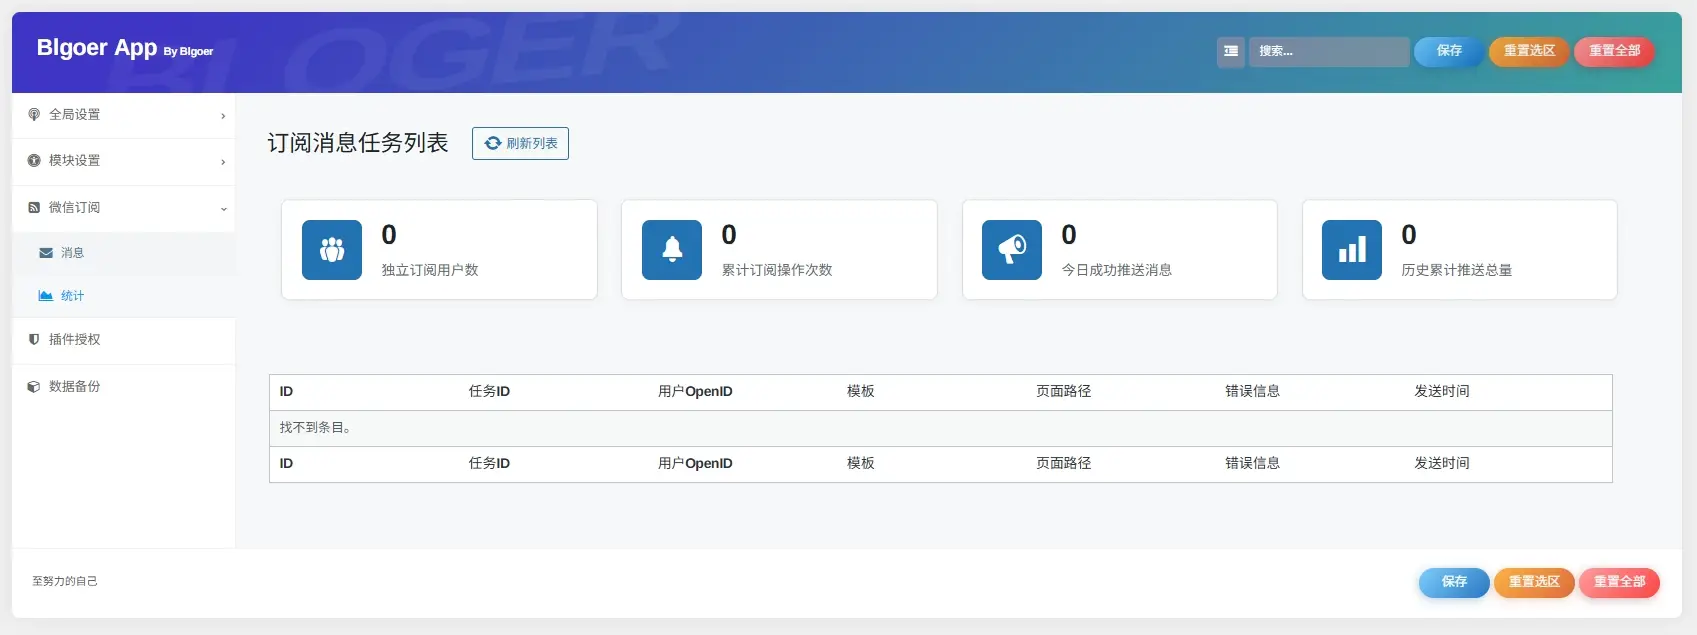Expand the 模块设置 chevron
The width and height of the screenshot is (1697, 635).
pyautogui.click(x=223, y=162)
